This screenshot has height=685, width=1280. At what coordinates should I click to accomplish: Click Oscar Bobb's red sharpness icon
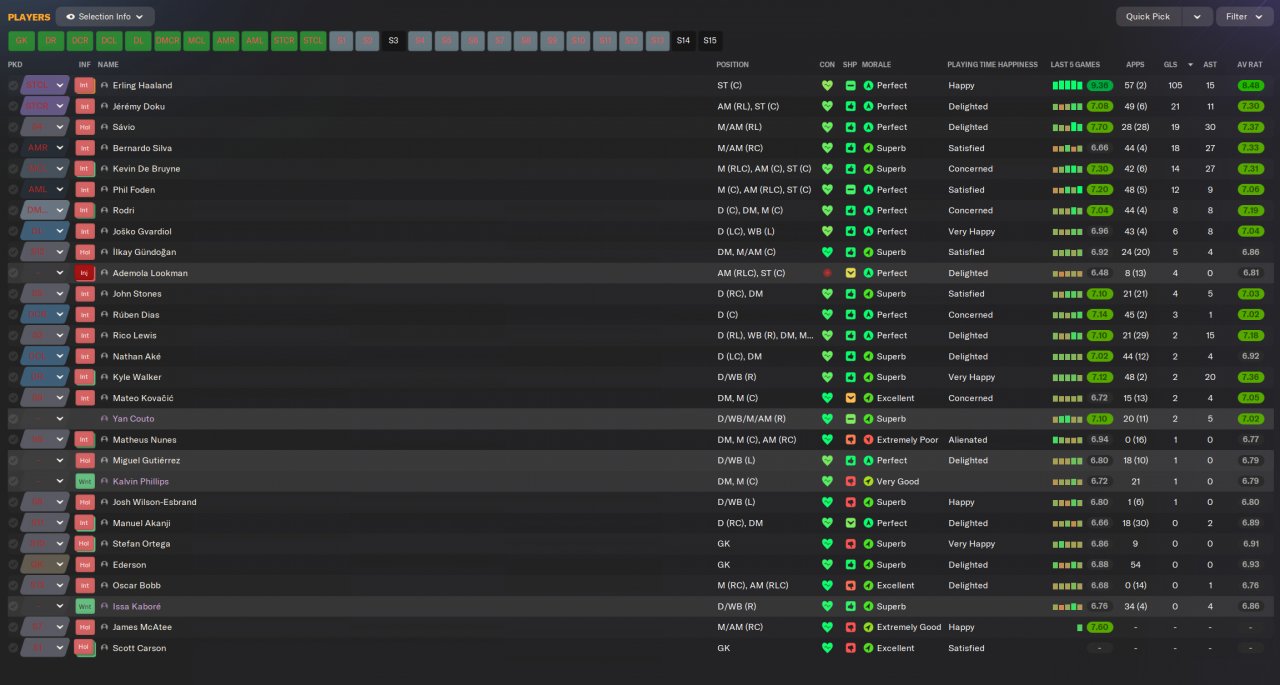(x=850, y=585)
